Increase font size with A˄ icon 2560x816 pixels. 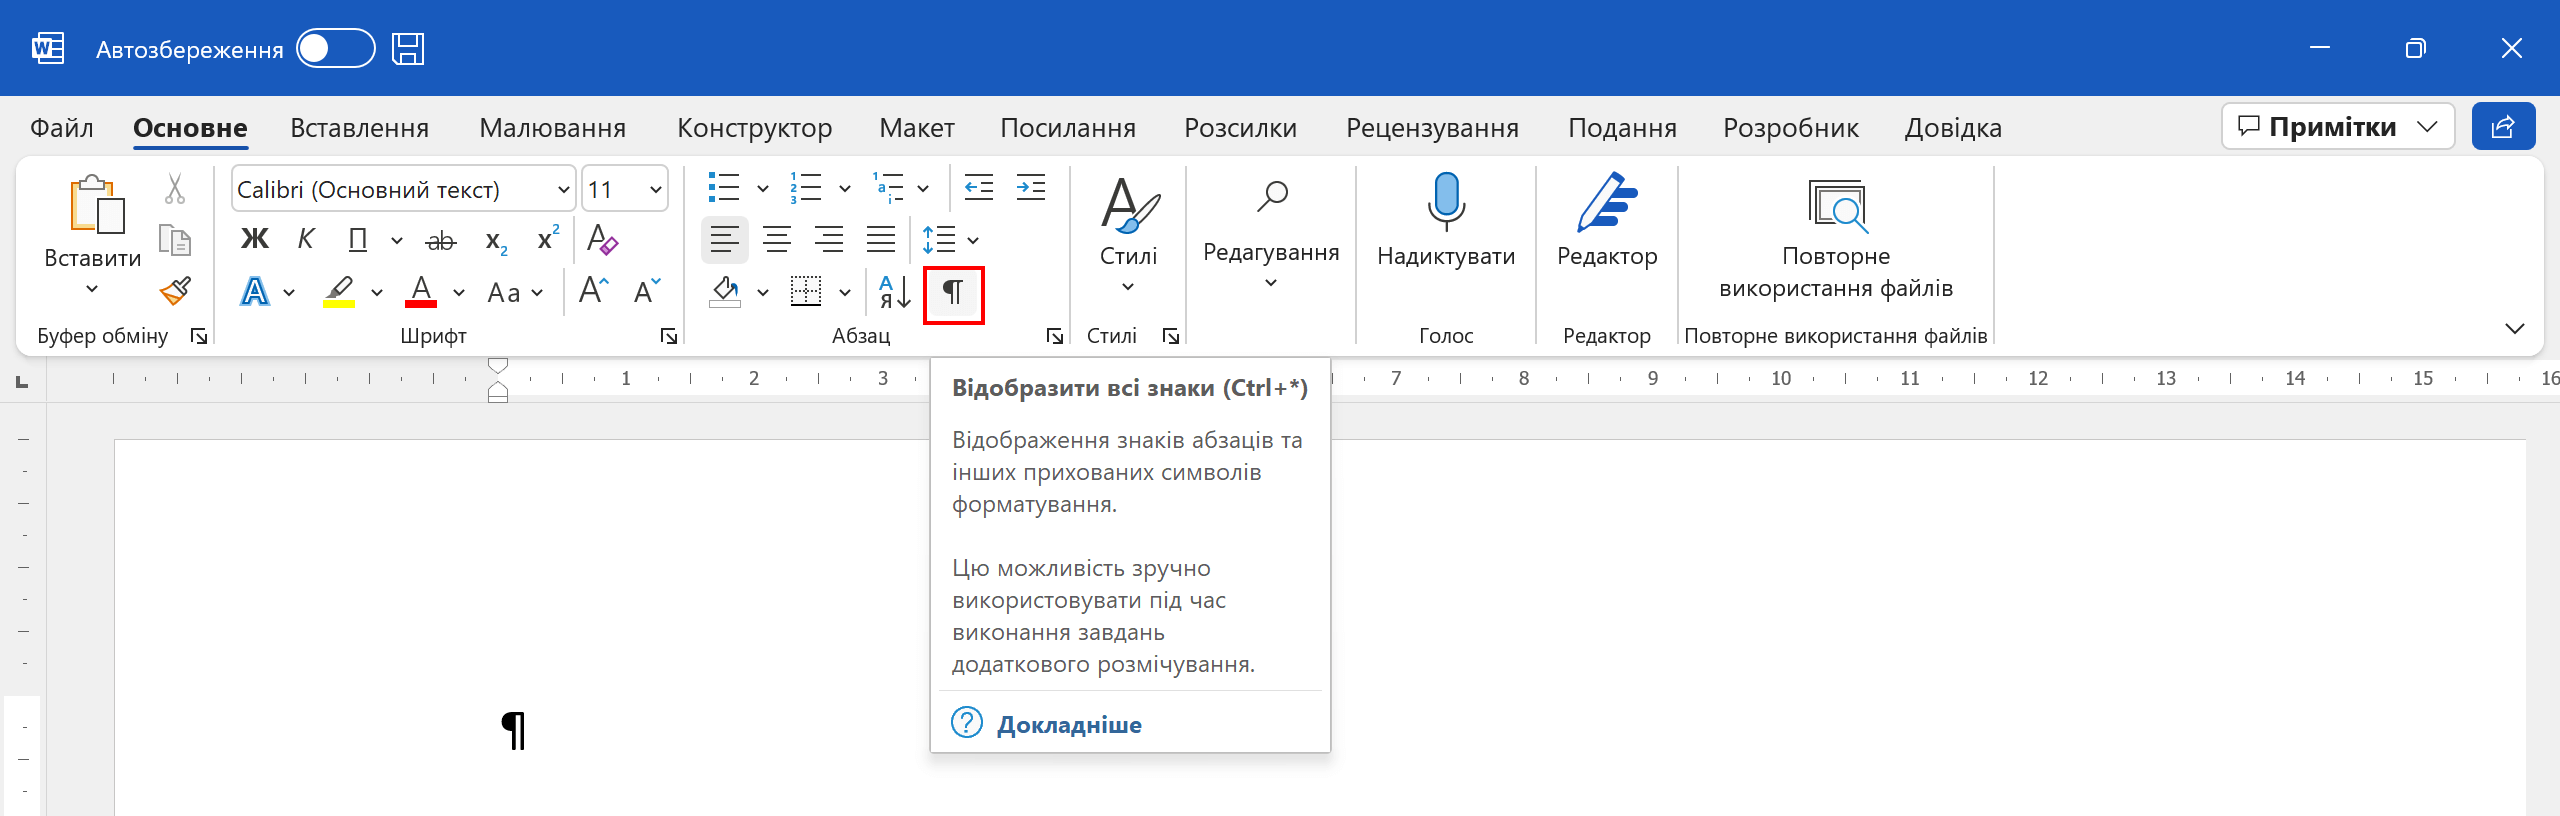pos(594,290)
